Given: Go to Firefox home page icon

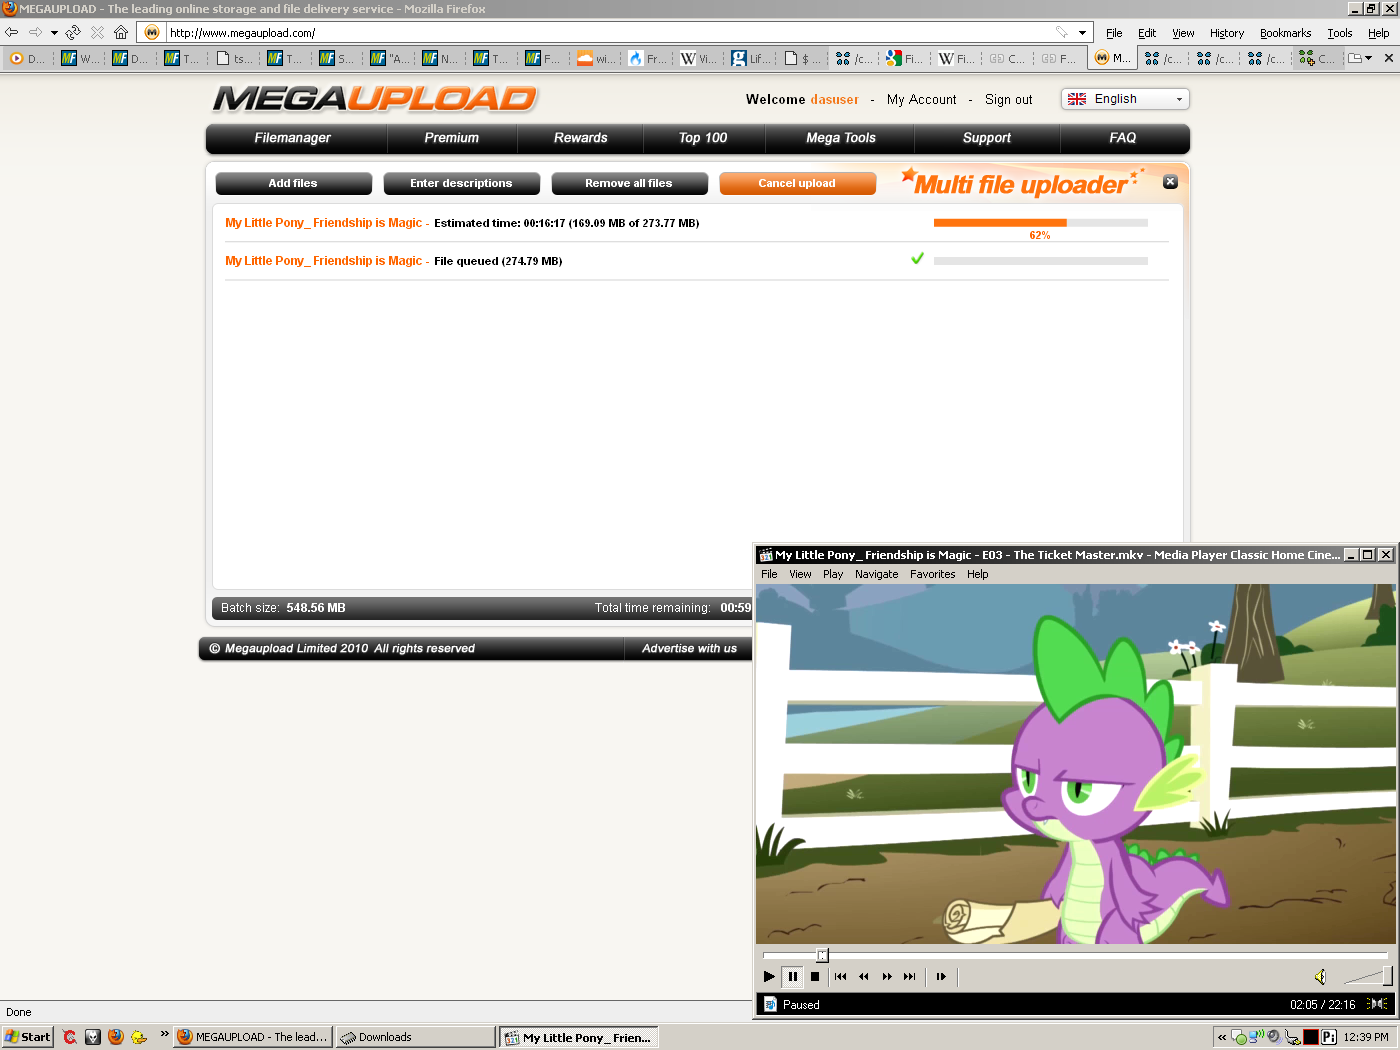Looking at the screenshot, I should tap(121, 33).
